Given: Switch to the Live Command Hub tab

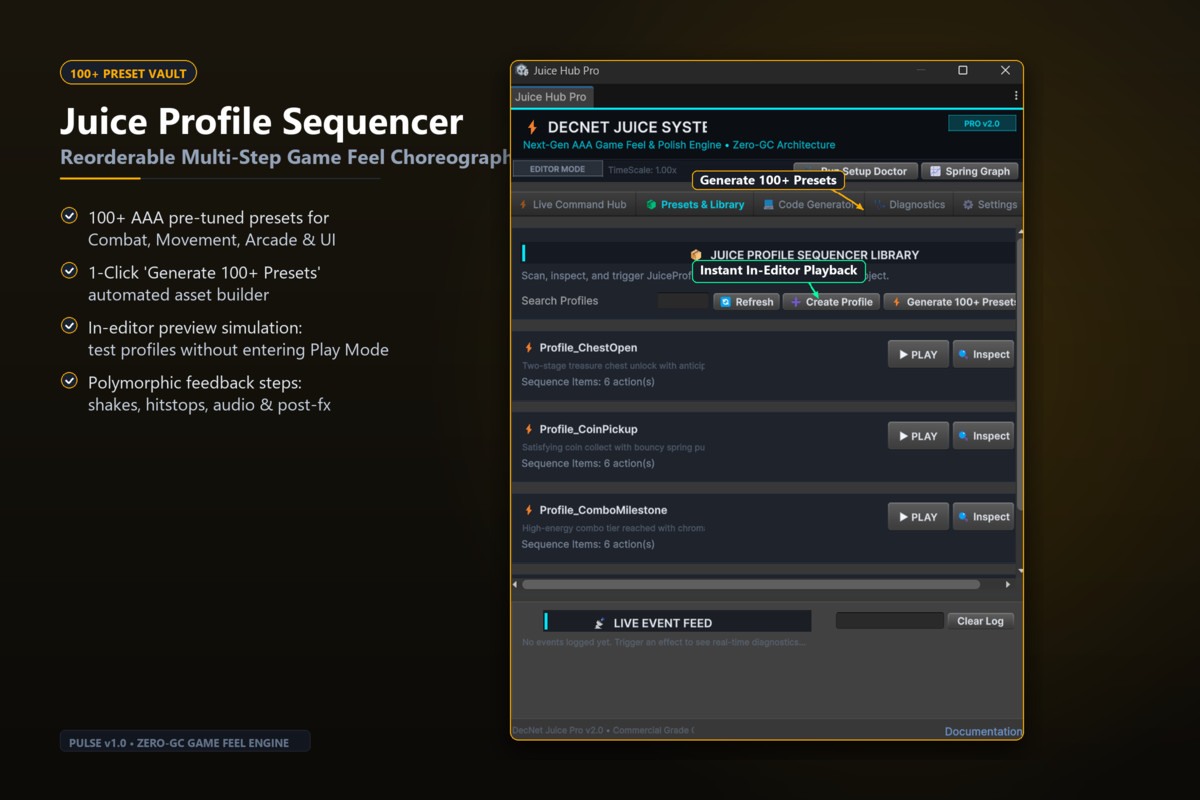Looking at the screenshot, I should (x=572, y=204).
